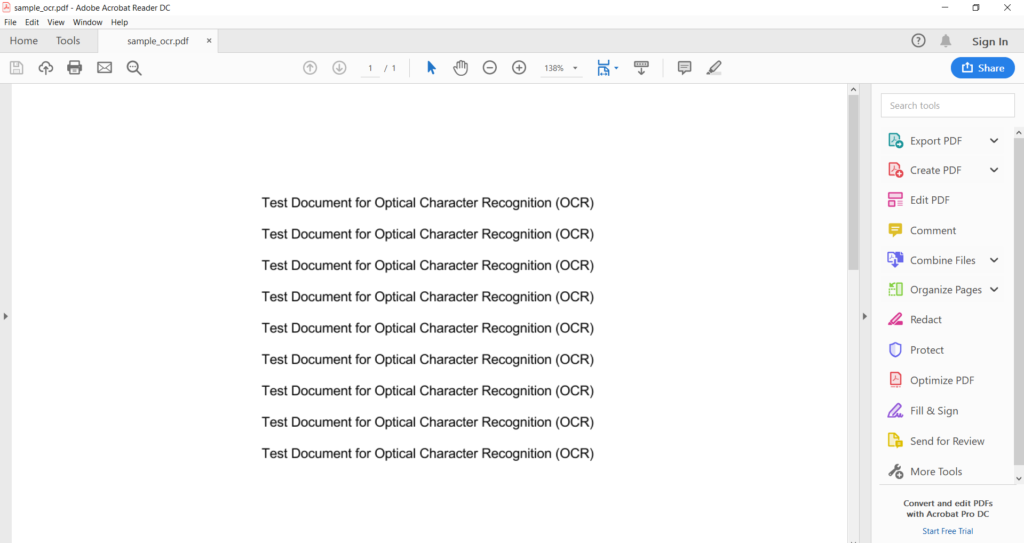Open Optimize PDF tool

coord(942,380)
